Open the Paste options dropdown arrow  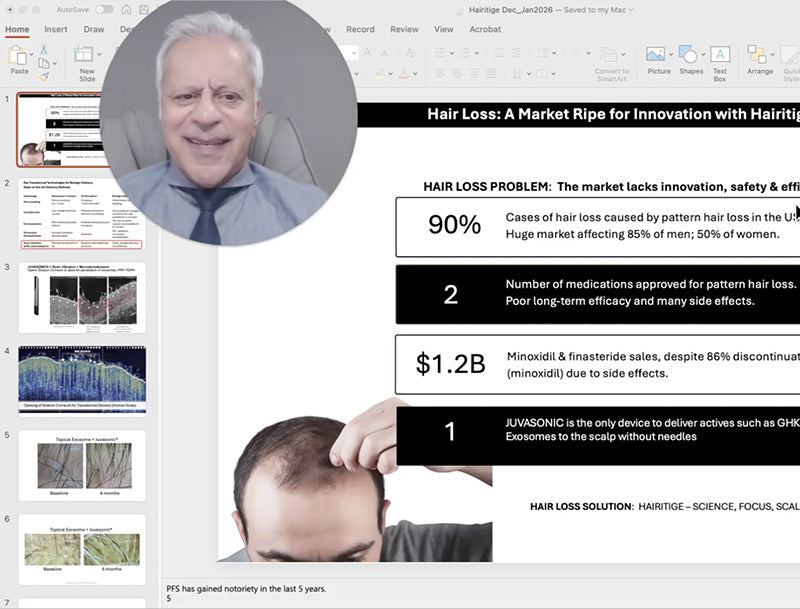30,55
